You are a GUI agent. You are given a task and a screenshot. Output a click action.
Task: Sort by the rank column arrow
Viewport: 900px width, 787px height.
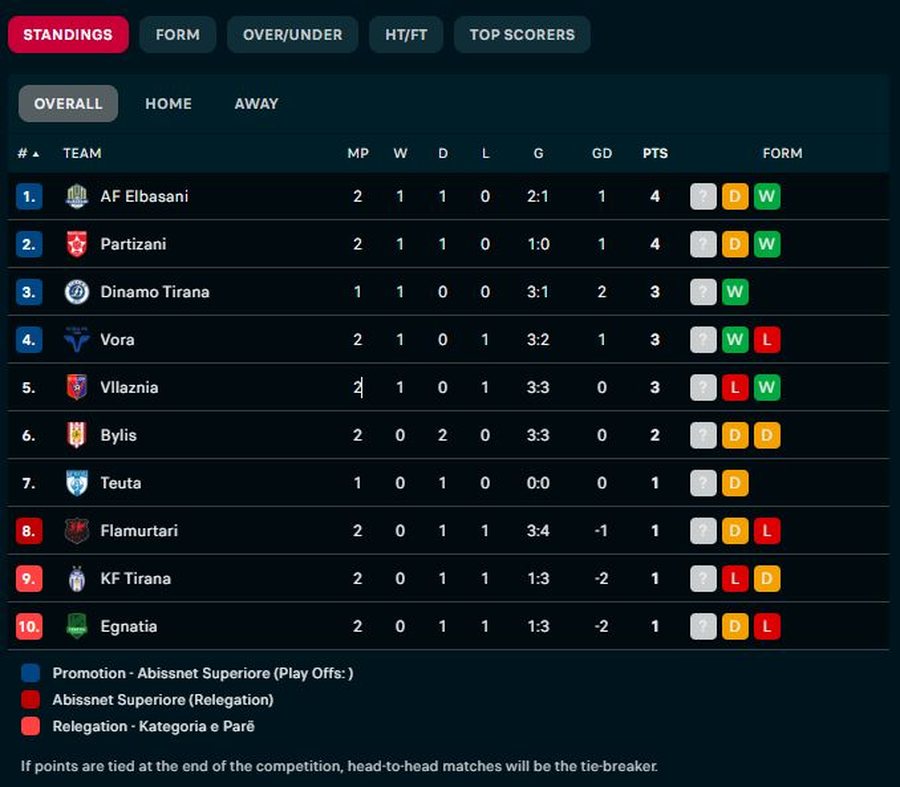(x=36, y=154)
